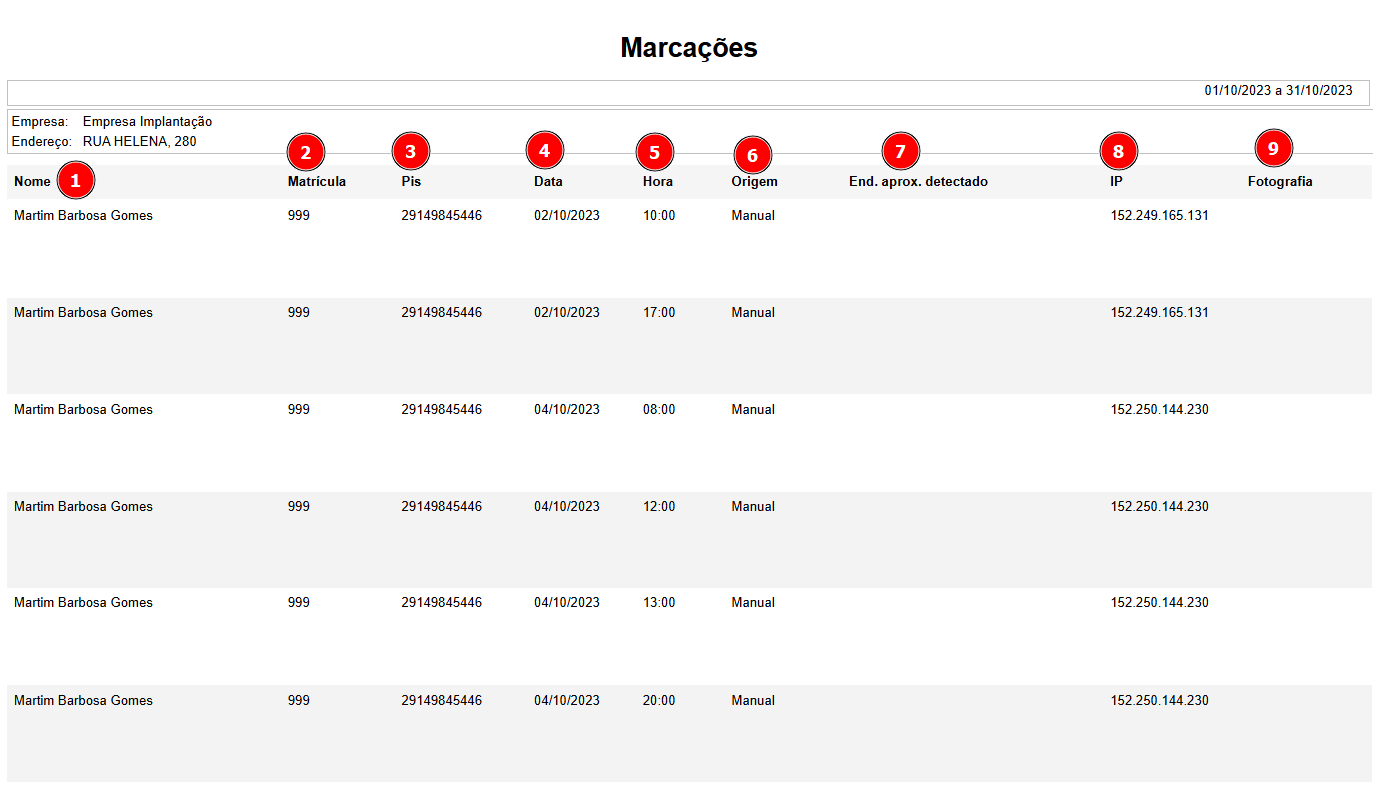
Task: Click Manual origin in the 10:00 row
Action: (753, 216)
